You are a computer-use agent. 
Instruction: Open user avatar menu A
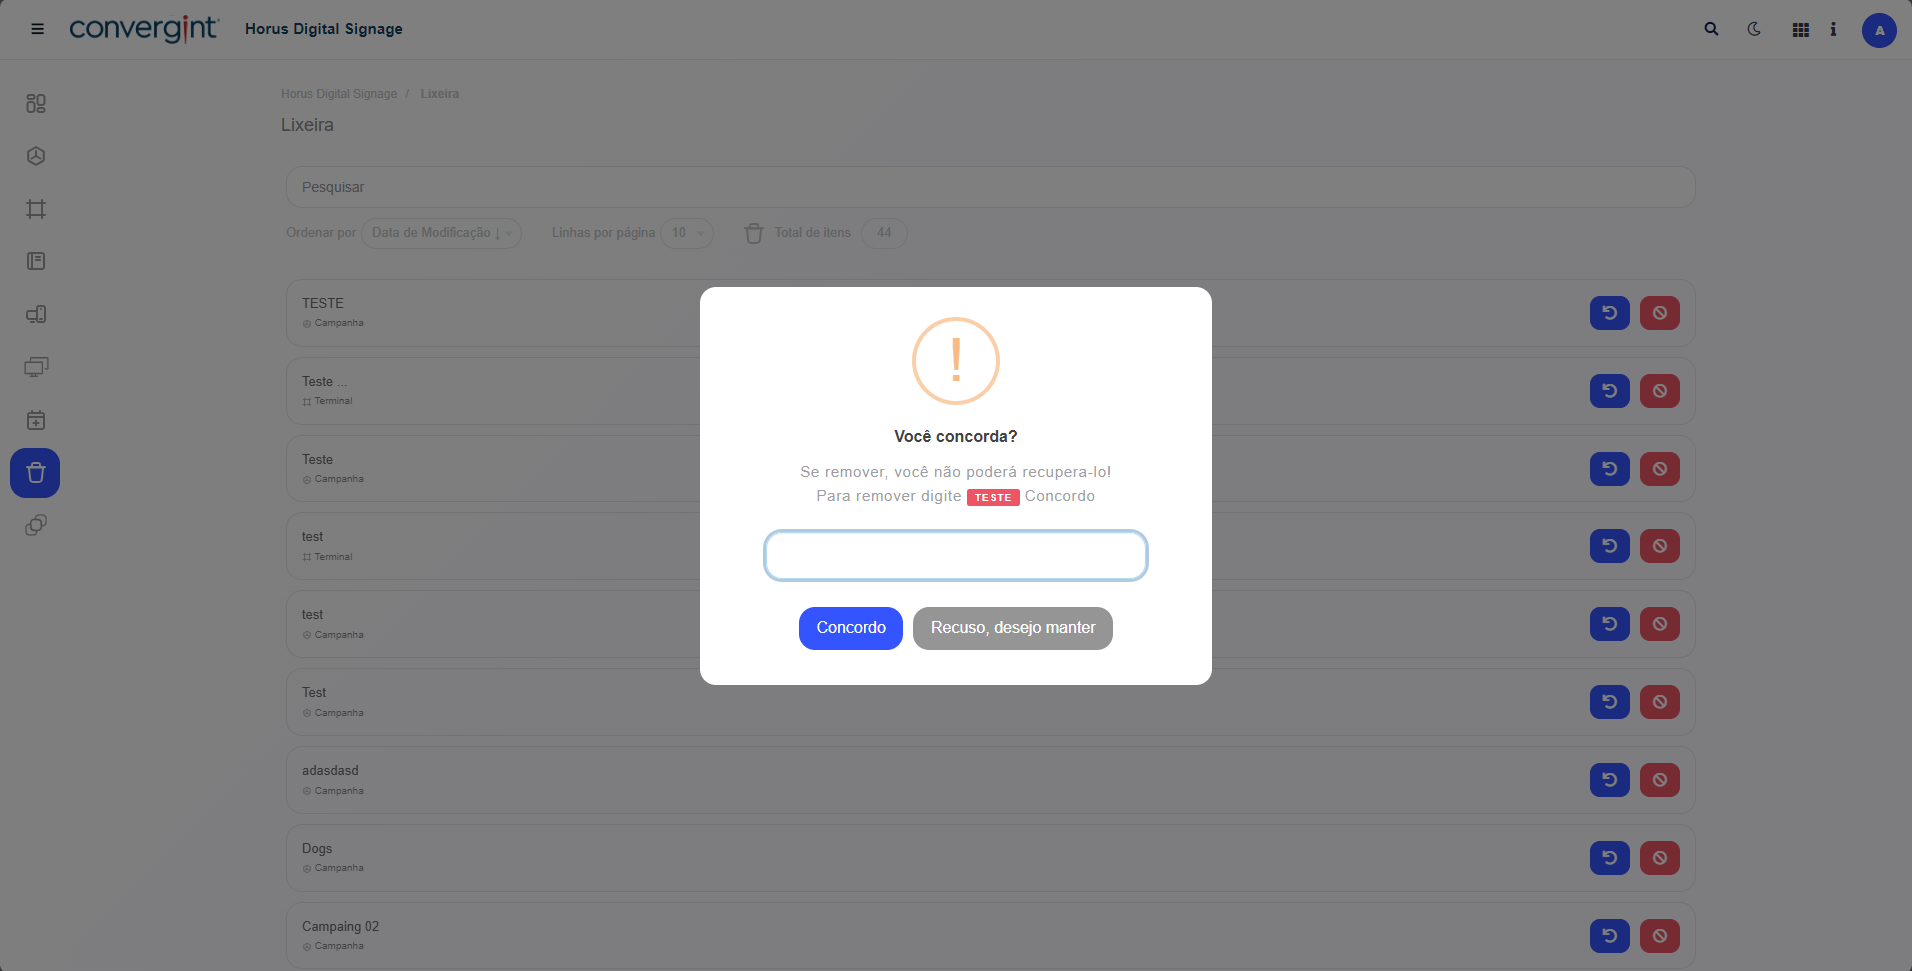[1879, 30]
